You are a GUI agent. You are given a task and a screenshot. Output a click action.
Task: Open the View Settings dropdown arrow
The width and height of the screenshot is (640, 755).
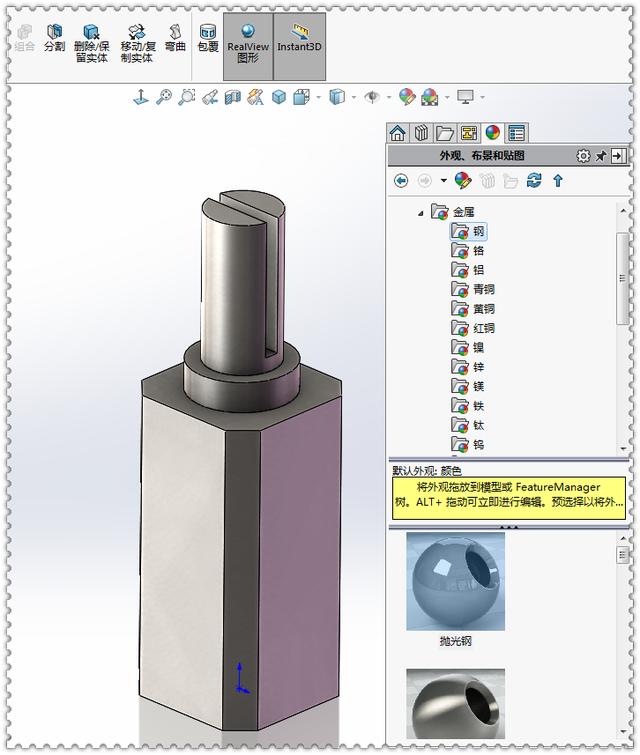point(482,98)
